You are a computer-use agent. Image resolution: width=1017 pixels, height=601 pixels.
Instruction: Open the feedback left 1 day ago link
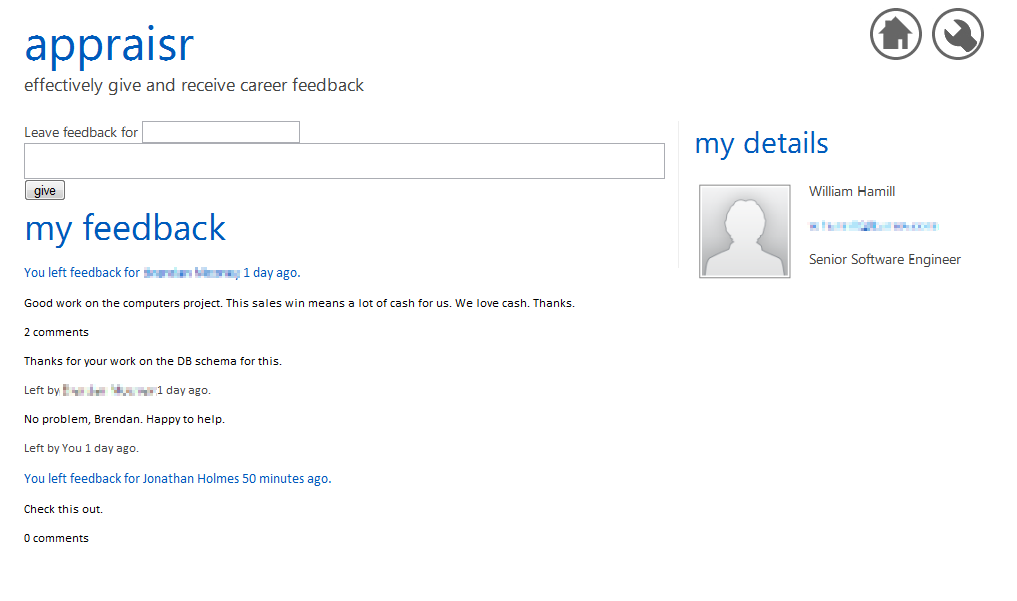coord(162,272)
